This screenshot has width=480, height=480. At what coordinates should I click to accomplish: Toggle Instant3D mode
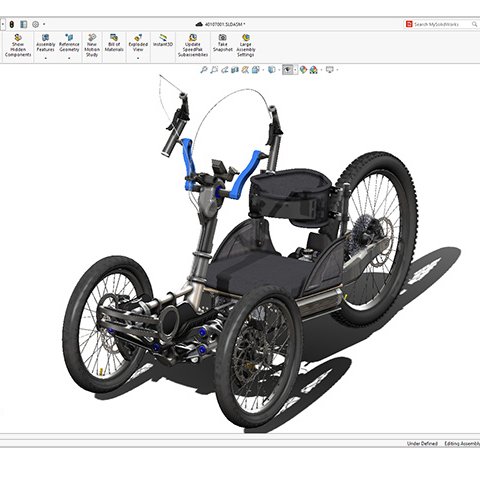click(163, 40)
